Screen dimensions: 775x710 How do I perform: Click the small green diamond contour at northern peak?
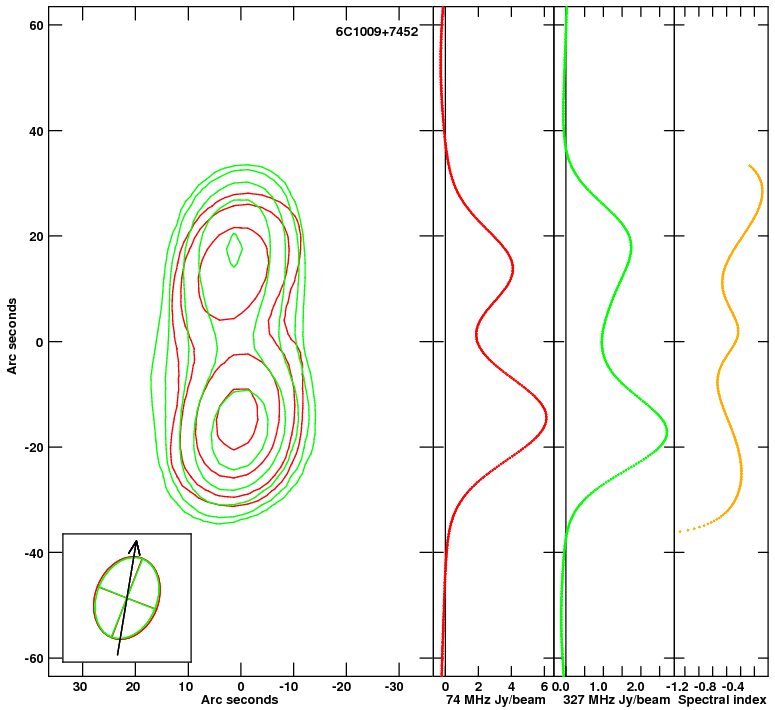tap(234, 250)
